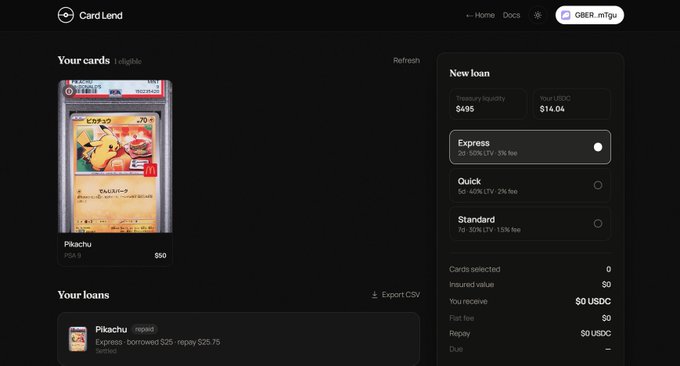The width and height of the screenshot is (680, 366).
Task: Select the Quick loan option
Action: (x=530, y=185)
